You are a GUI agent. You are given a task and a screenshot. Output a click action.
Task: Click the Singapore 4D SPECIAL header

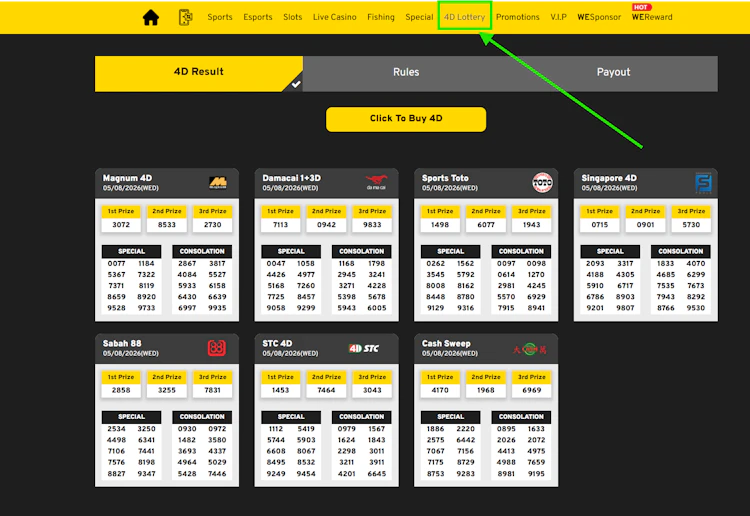(610, 252)
